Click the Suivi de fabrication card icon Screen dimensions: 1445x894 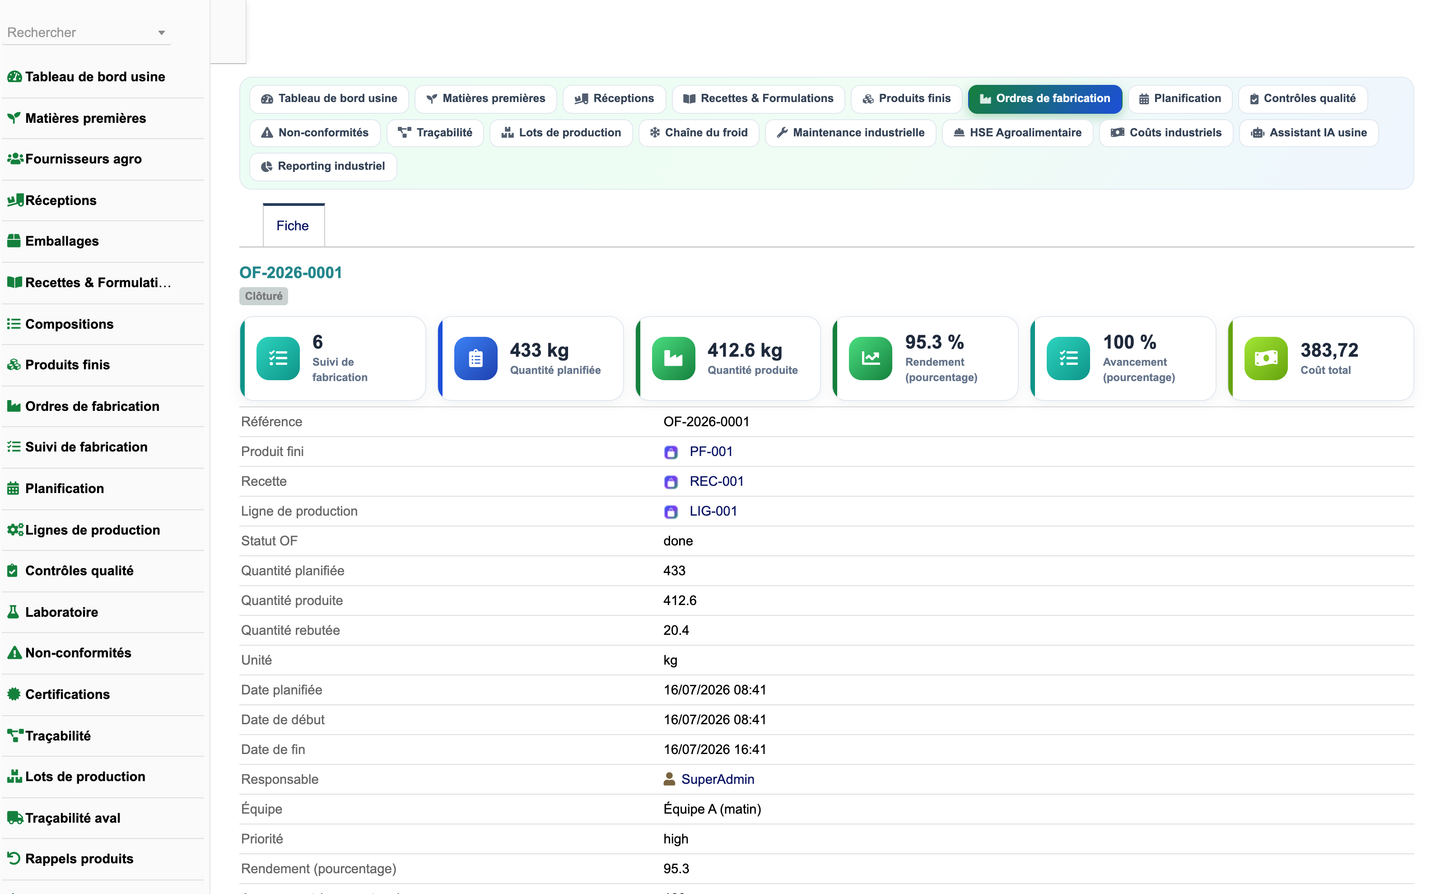[x=278, y=359]
